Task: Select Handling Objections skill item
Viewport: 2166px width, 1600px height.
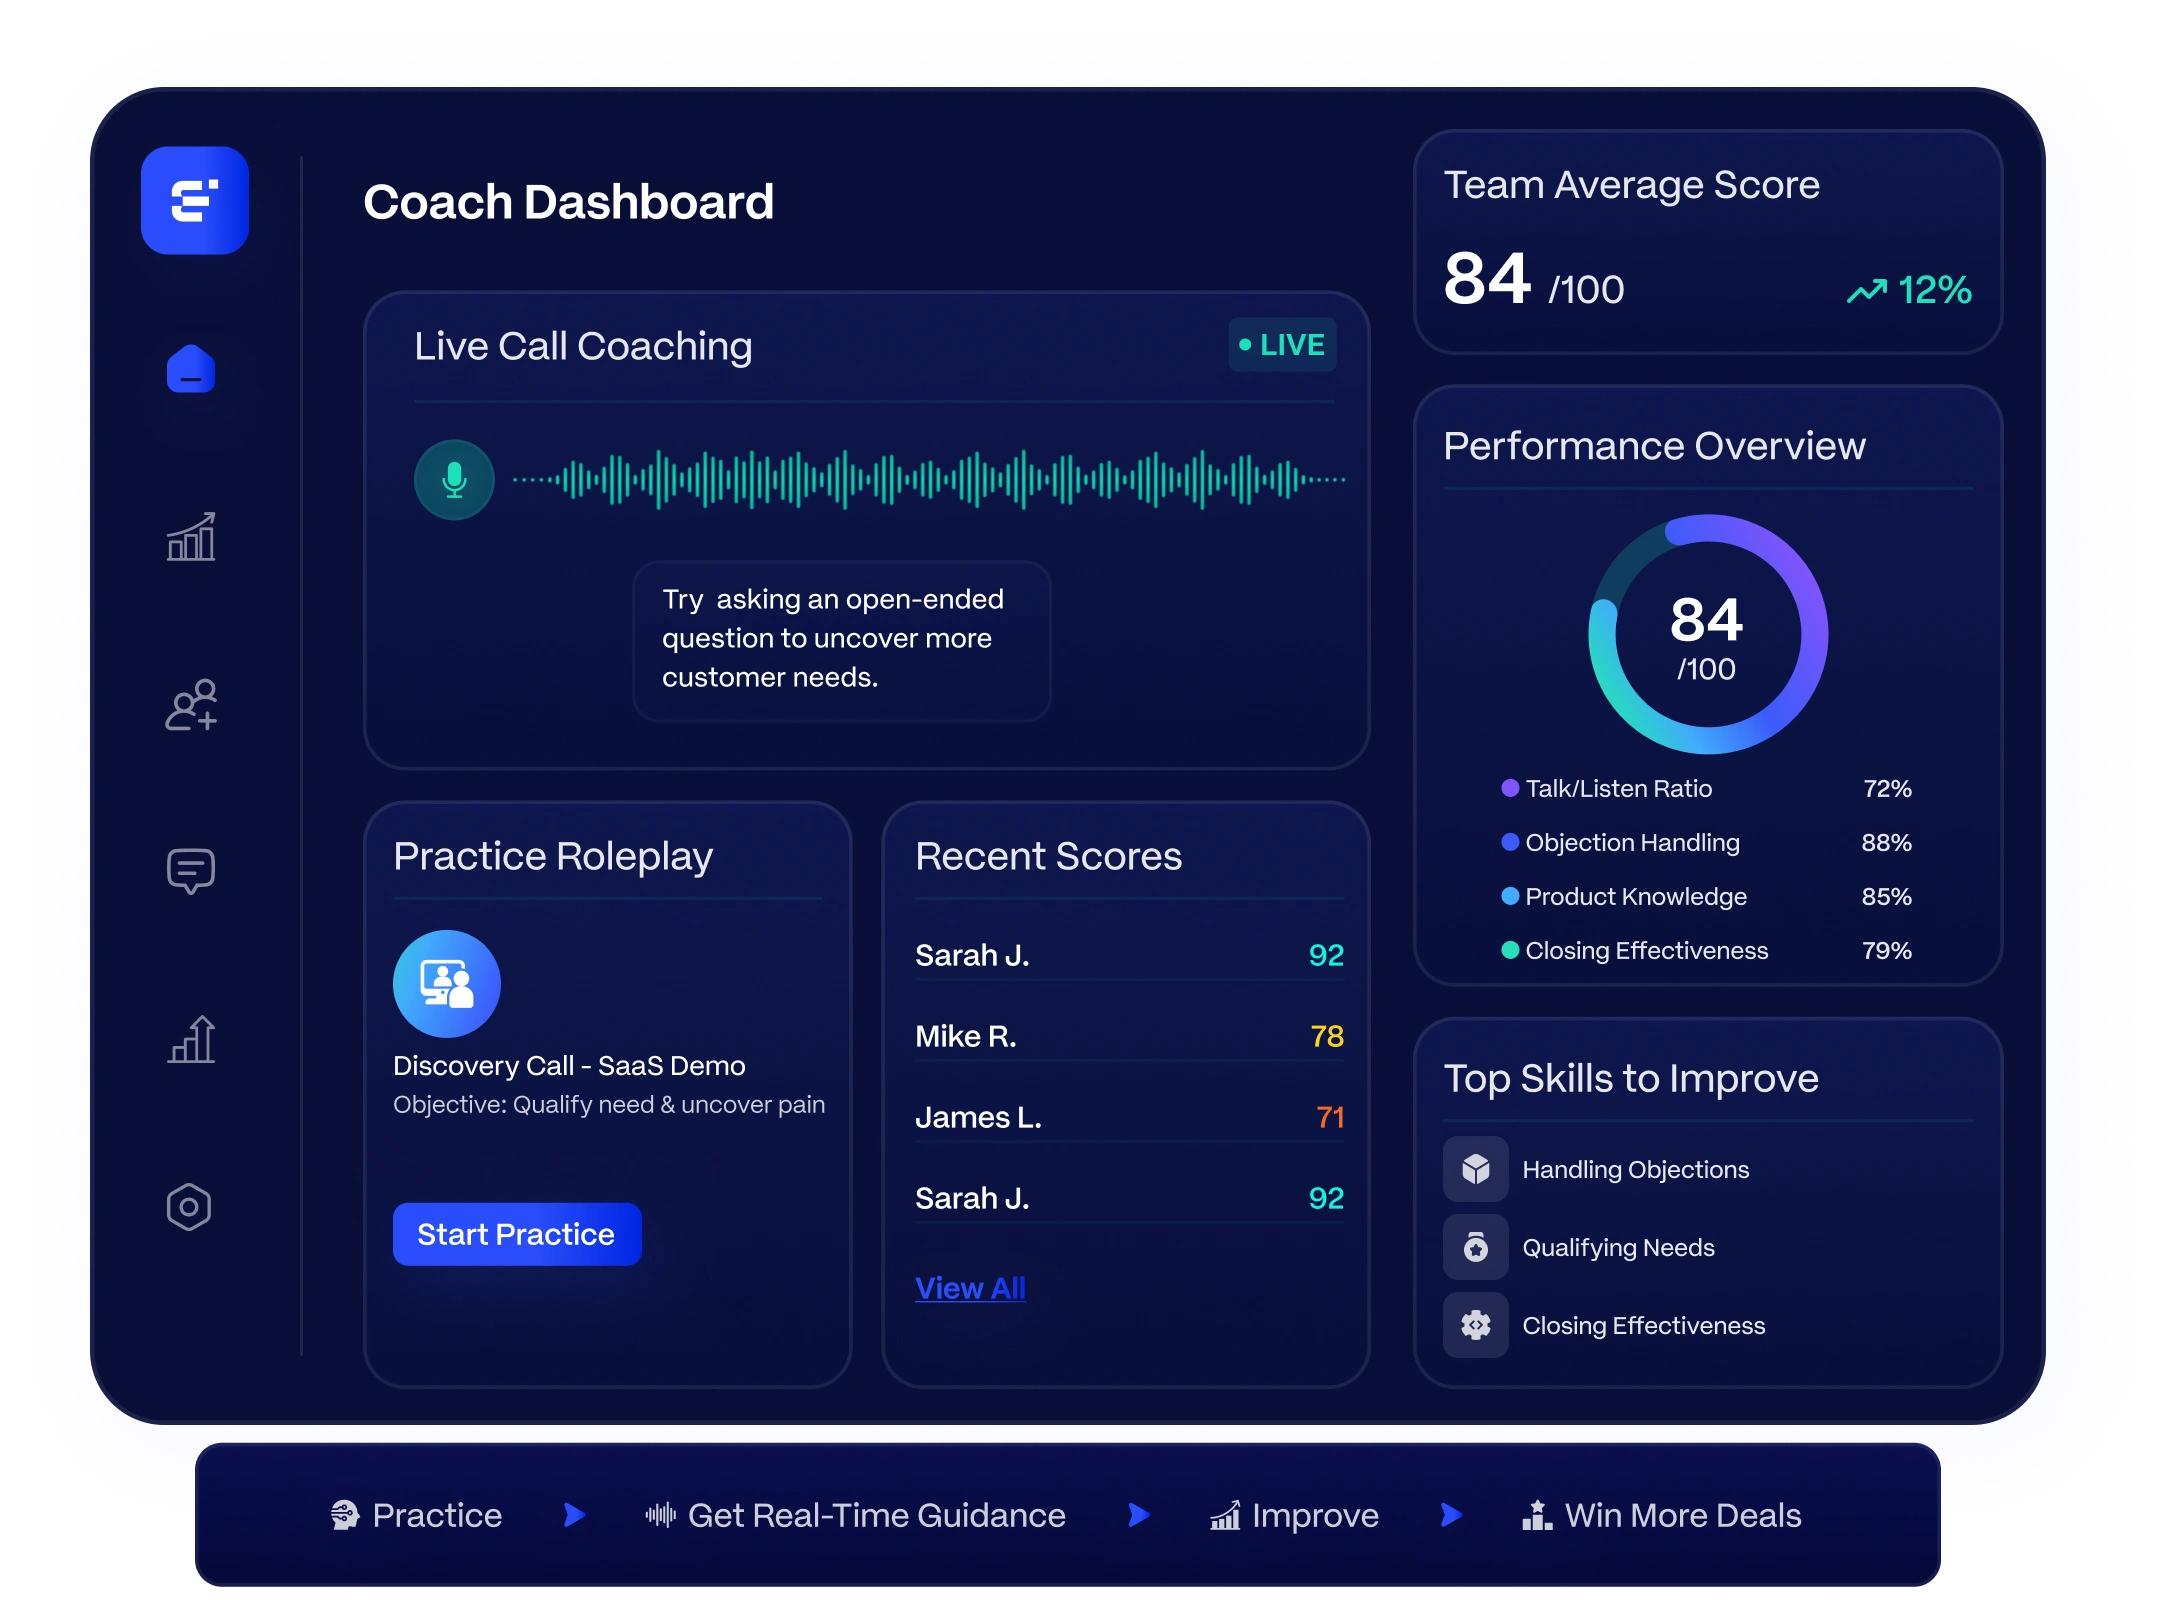Action: coord(1596,1169)
